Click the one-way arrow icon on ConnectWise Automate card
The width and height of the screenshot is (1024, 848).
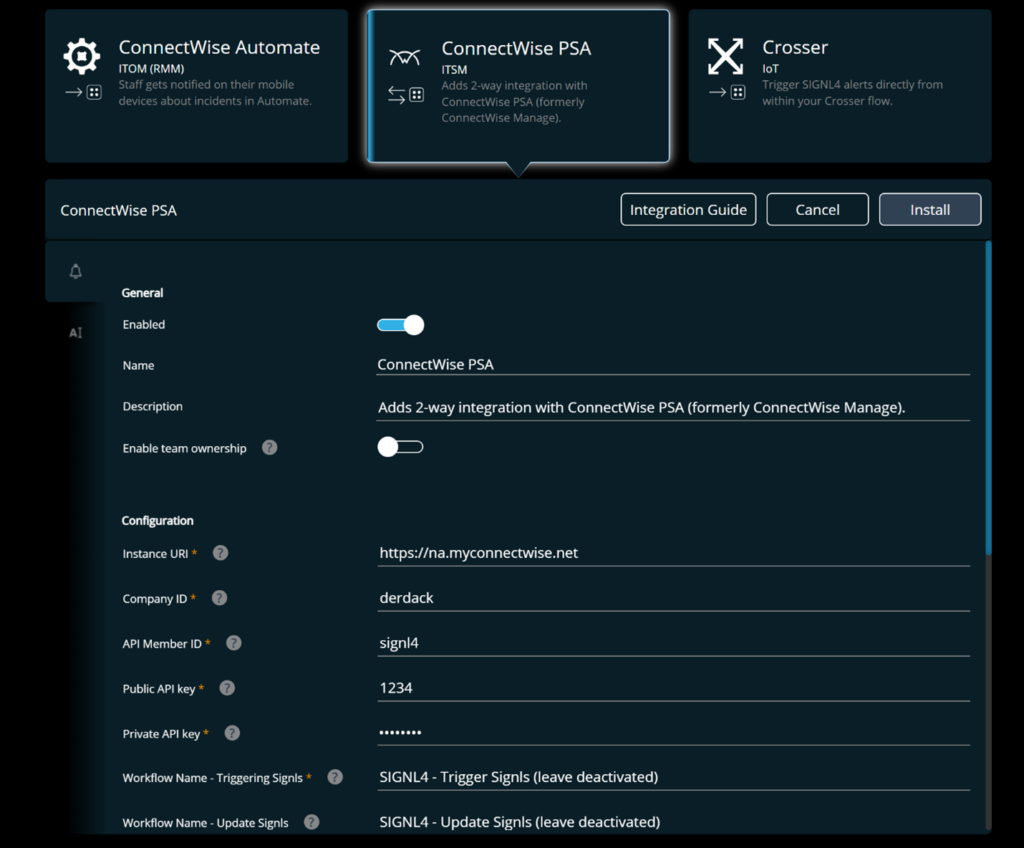click(83, 92)
